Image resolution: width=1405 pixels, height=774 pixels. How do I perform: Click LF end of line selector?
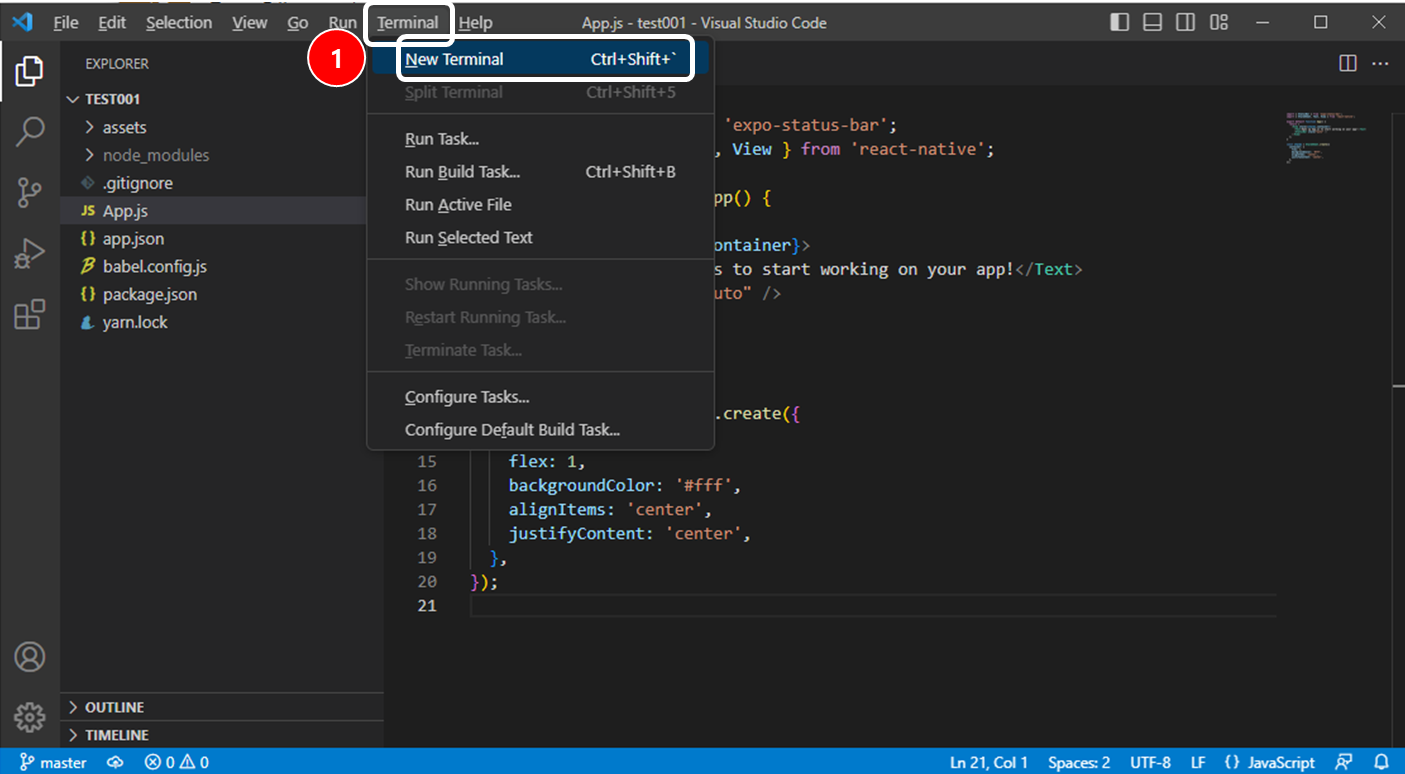tap(1197, 762)
